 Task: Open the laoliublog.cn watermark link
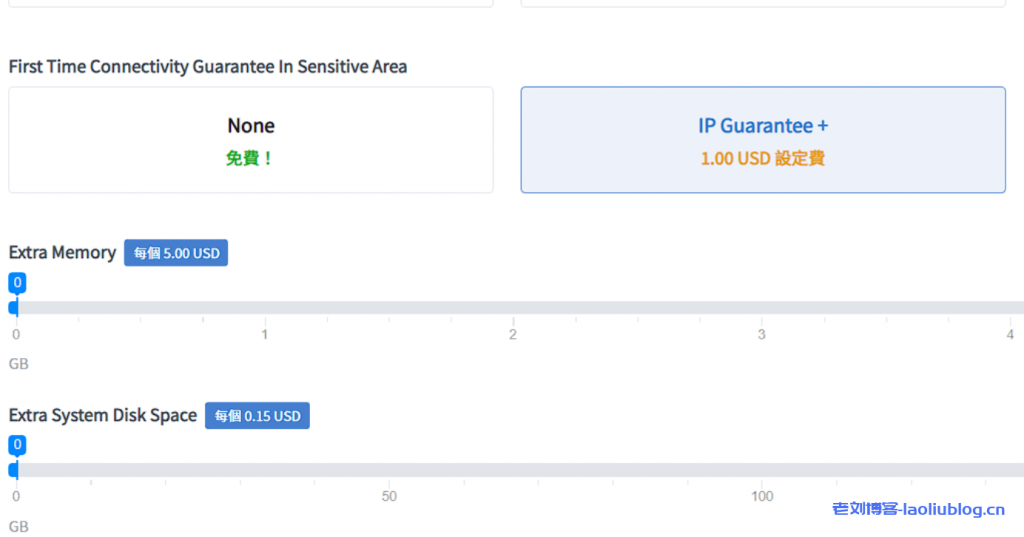[x=918, y=510]
